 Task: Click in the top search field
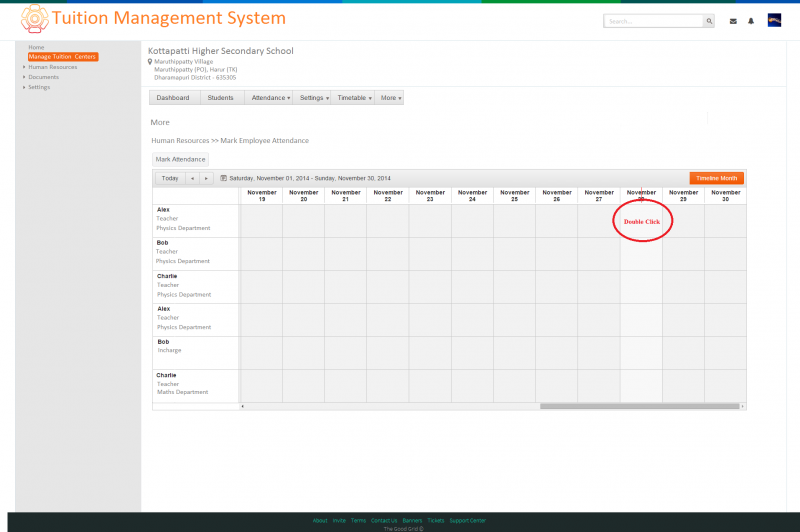(654, 21)
